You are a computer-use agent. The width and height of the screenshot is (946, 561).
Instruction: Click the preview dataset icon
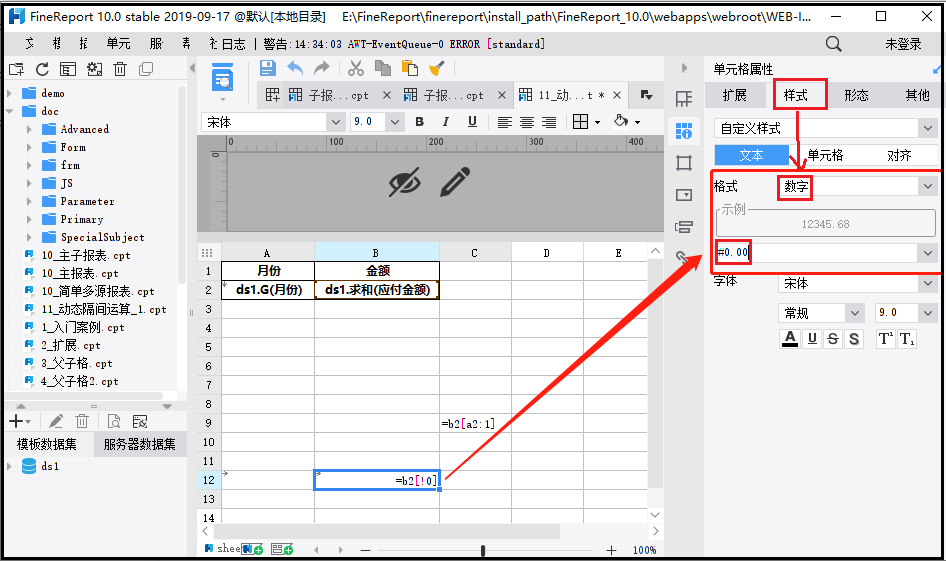tap(113, 421)
